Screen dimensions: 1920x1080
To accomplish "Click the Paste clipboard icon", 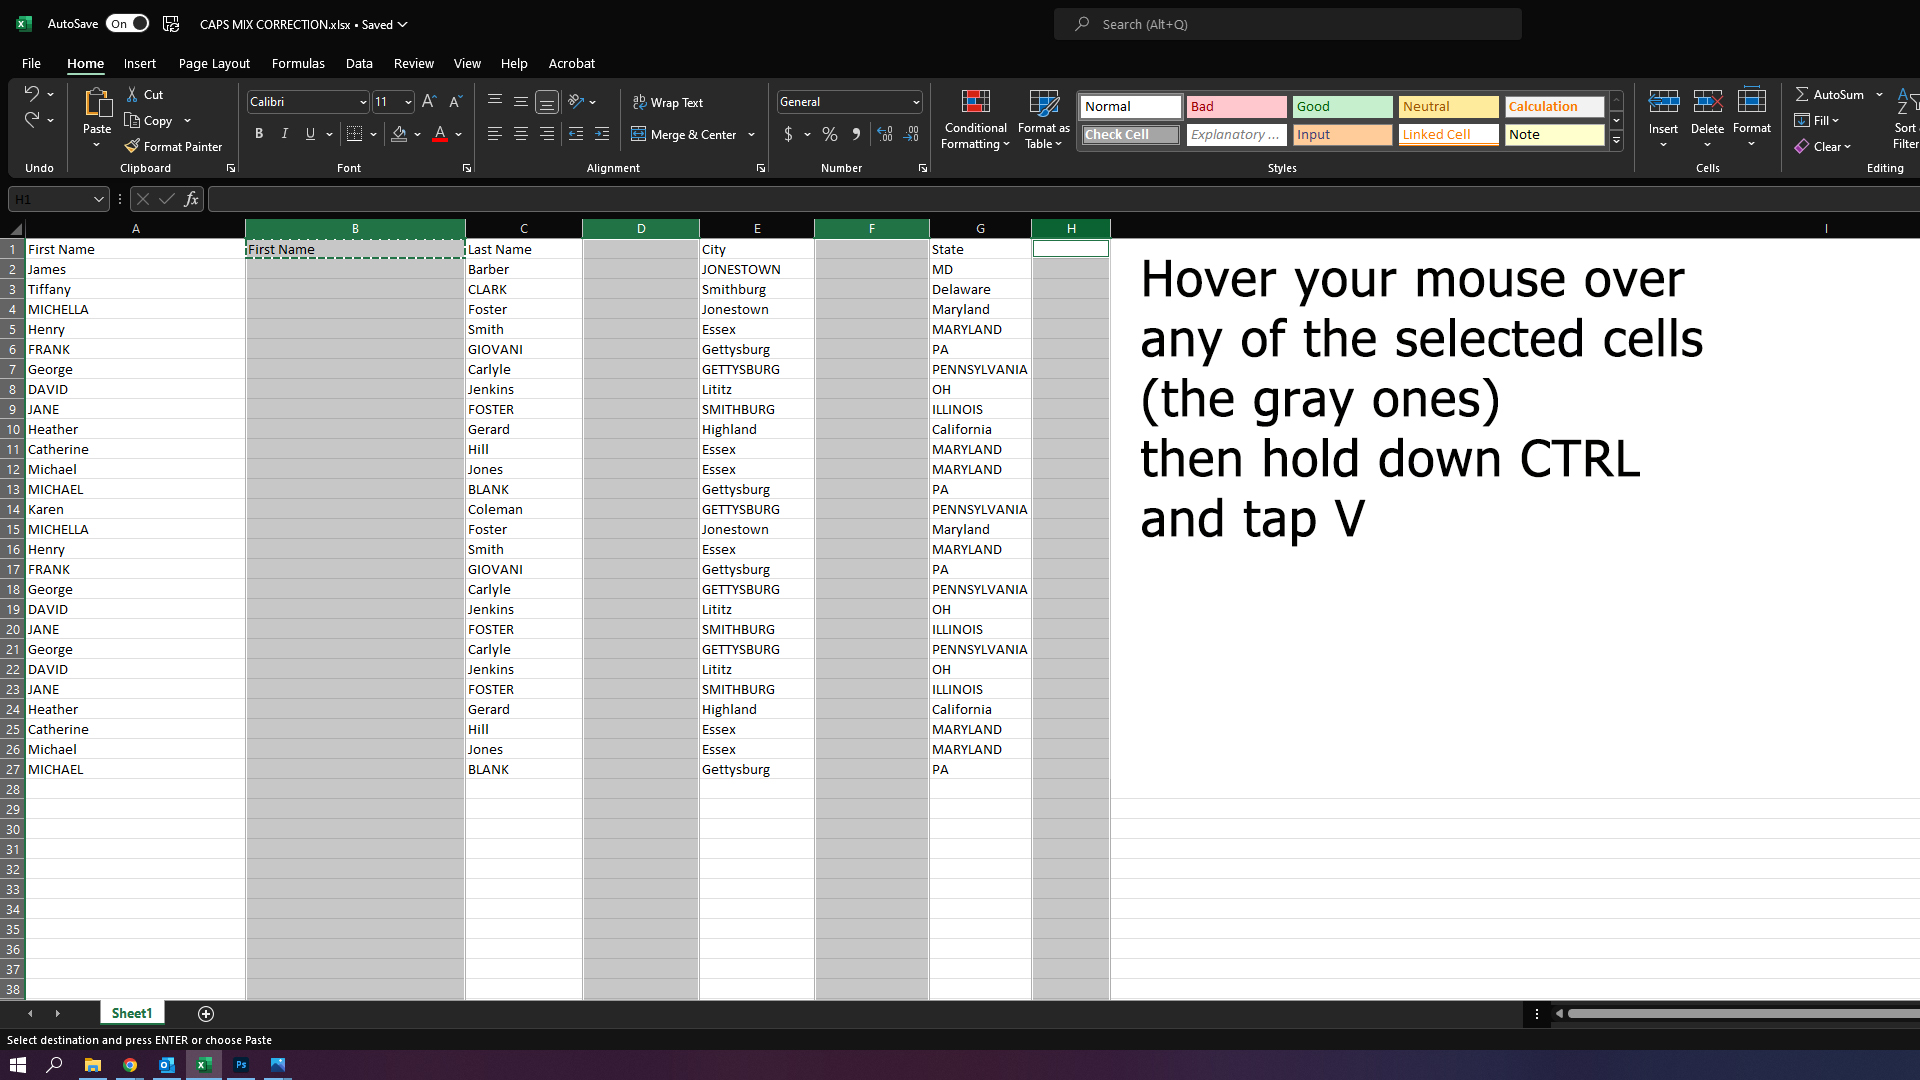I will click(x=97, y=103).
